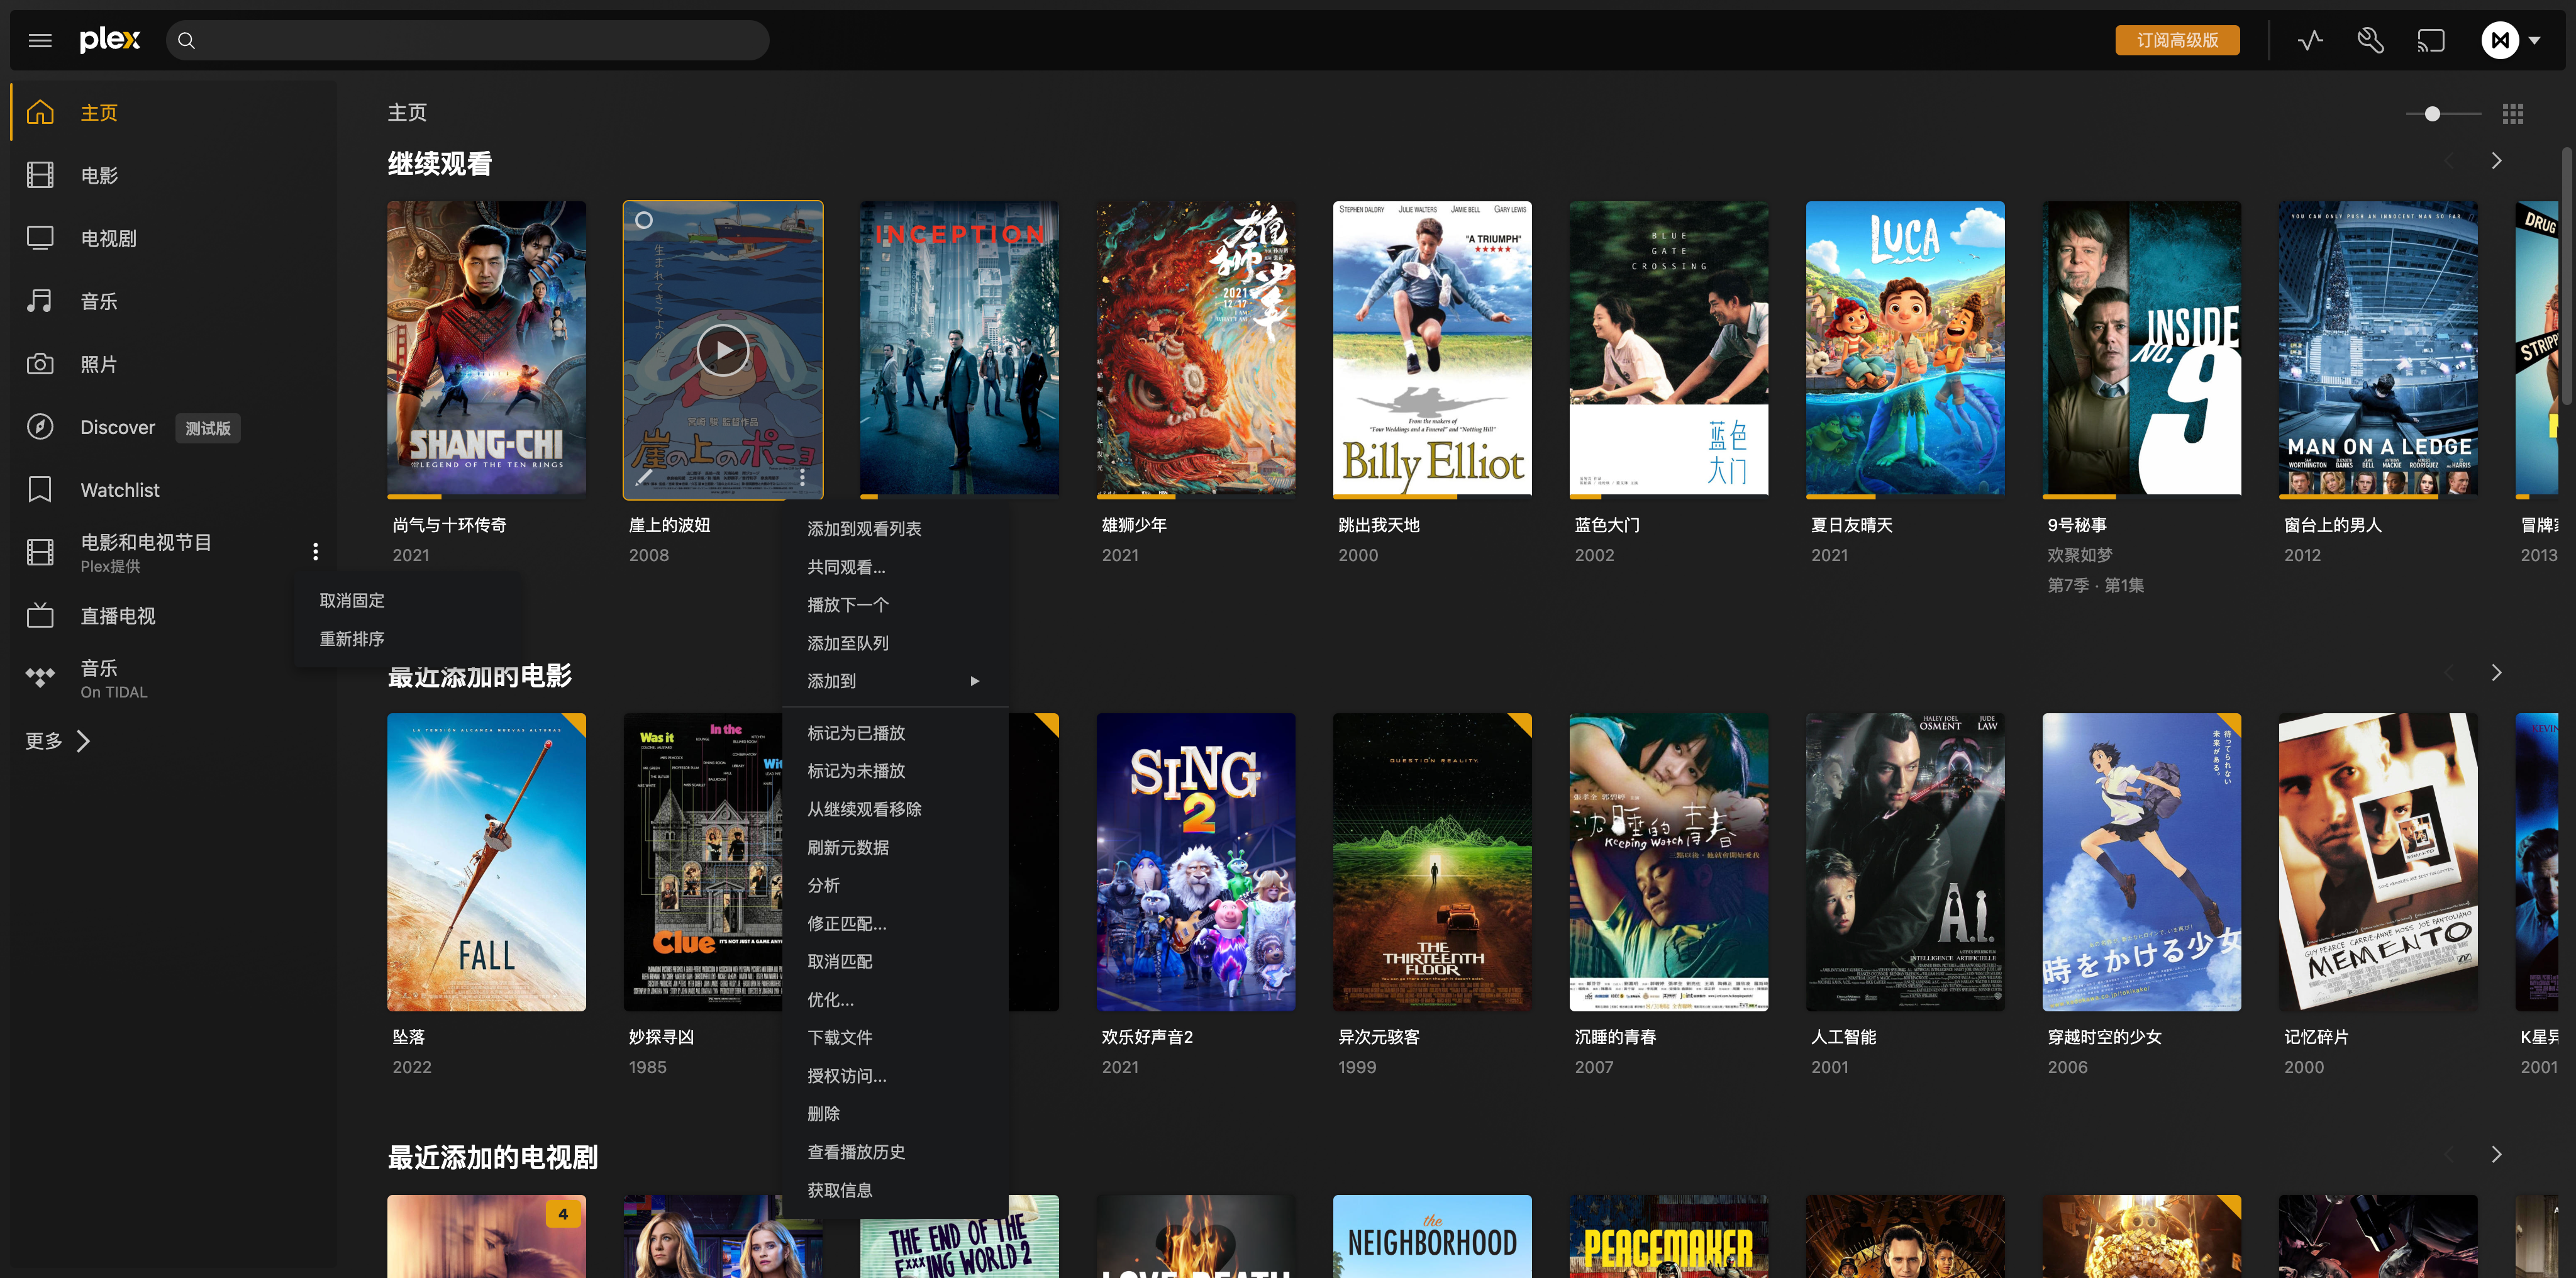Adjust the poster size slider
This screenshot has width=2576, height=1278.
tap(2432, 114)
